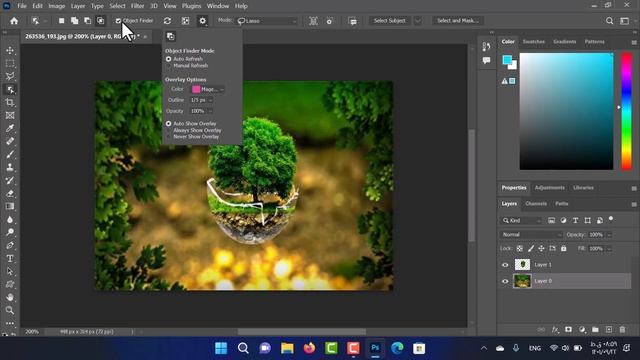Open the Select Subject dropdown arrow

[418, 21]
